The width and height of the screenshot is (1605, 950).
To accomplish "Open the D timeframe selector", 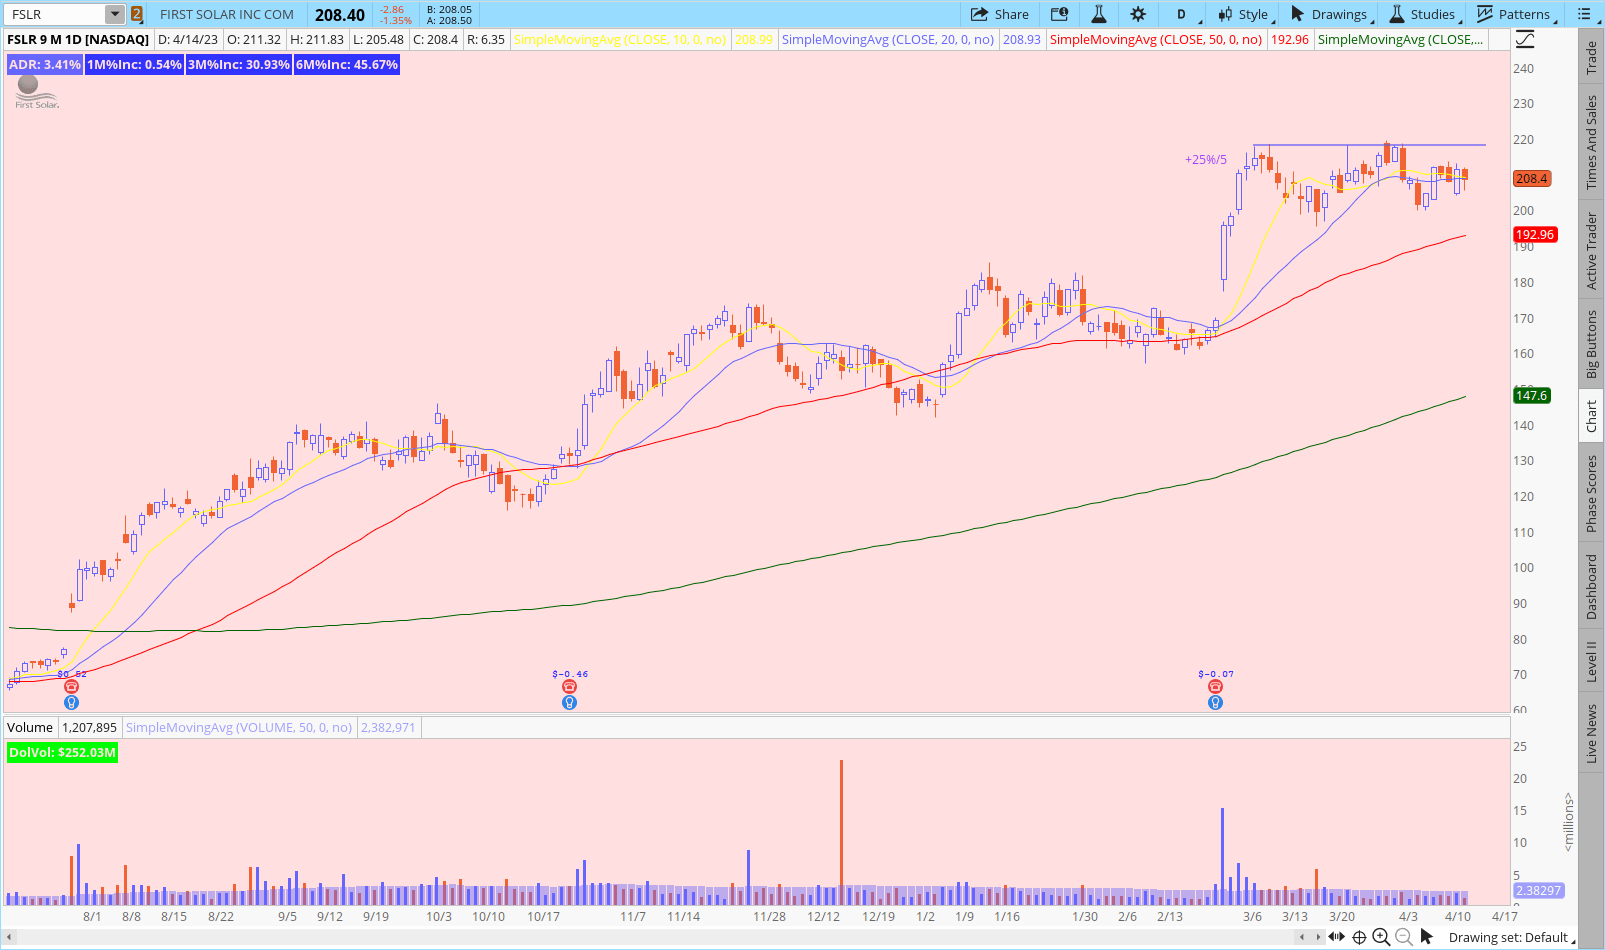I will pyautogui.click(x=1182, y=14).
